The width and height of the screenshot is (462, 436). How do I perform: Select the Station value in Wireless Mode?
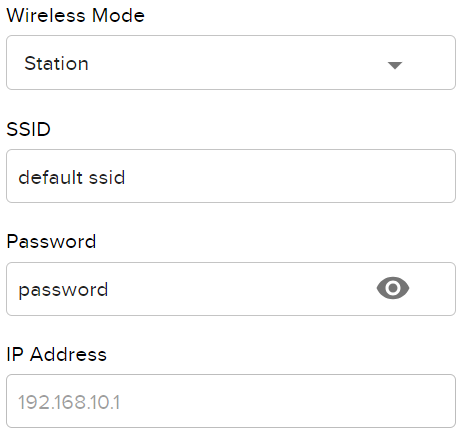pos(56,63)
